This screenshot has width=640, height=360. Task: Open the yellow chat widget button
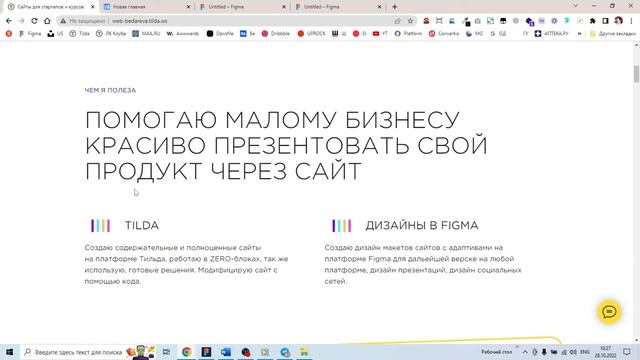[x=609, y=312]
